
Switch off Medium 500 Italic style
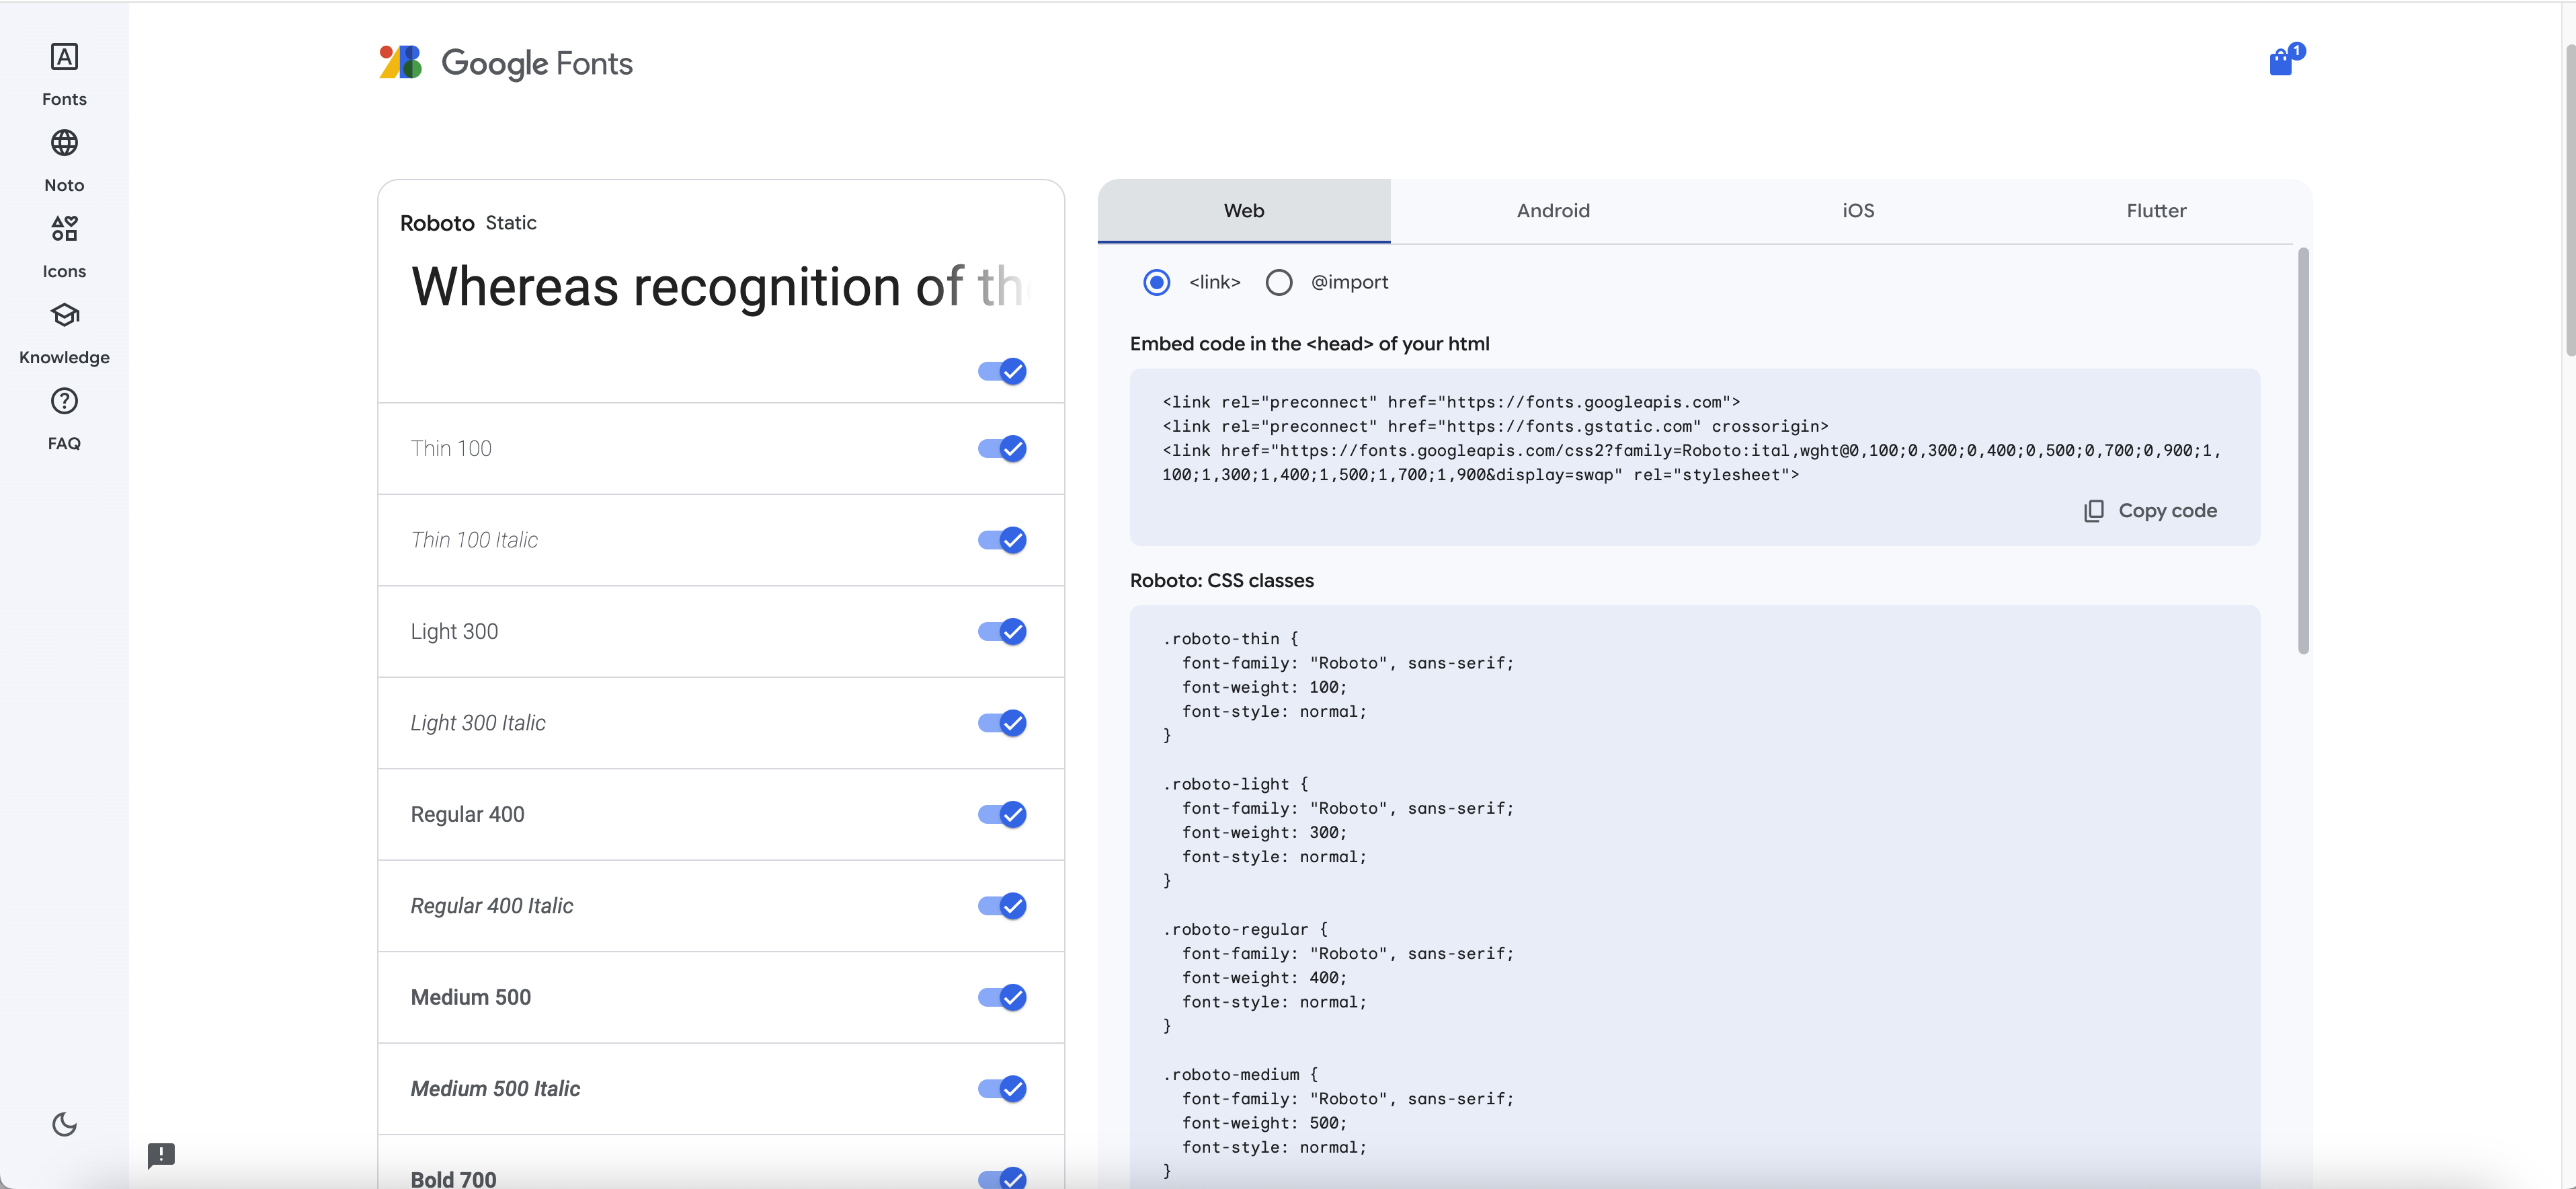coord(1002,1089)
